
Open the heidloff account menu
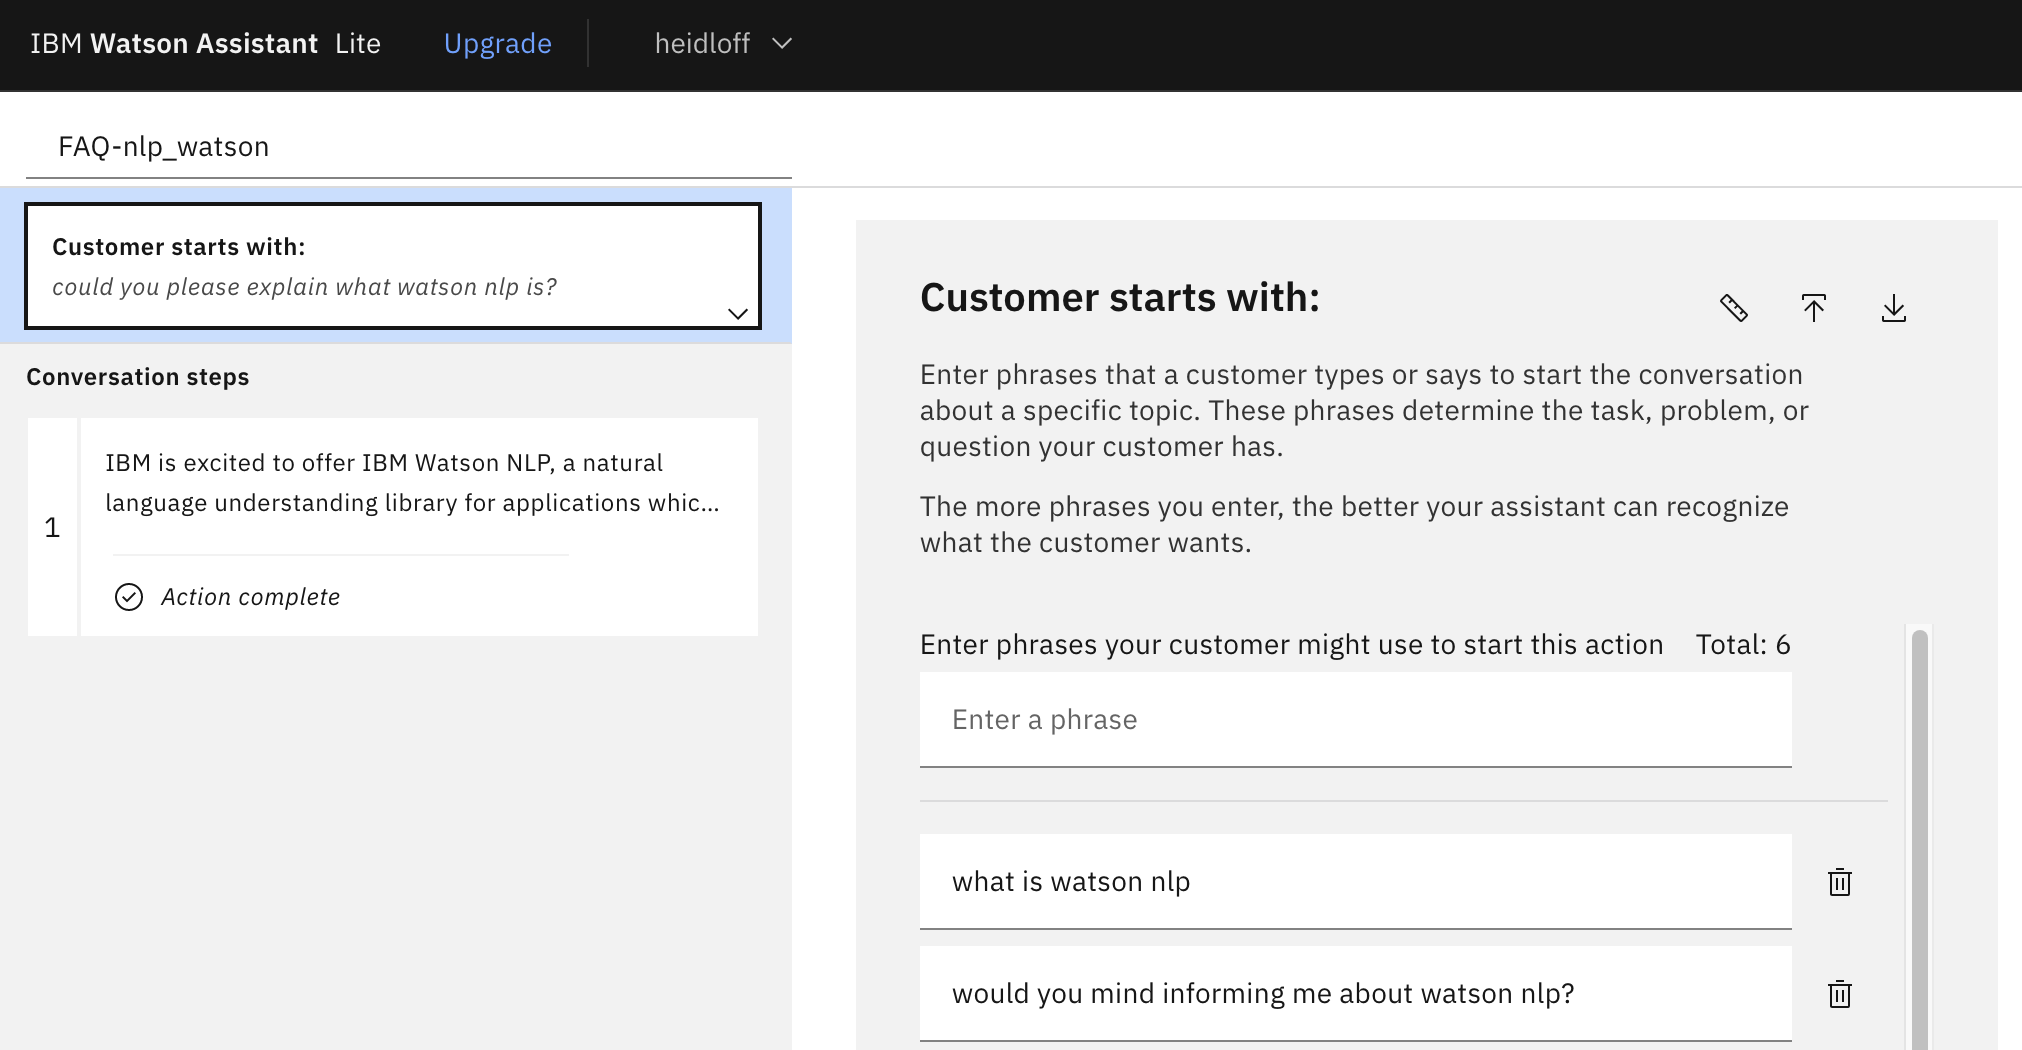723,44
